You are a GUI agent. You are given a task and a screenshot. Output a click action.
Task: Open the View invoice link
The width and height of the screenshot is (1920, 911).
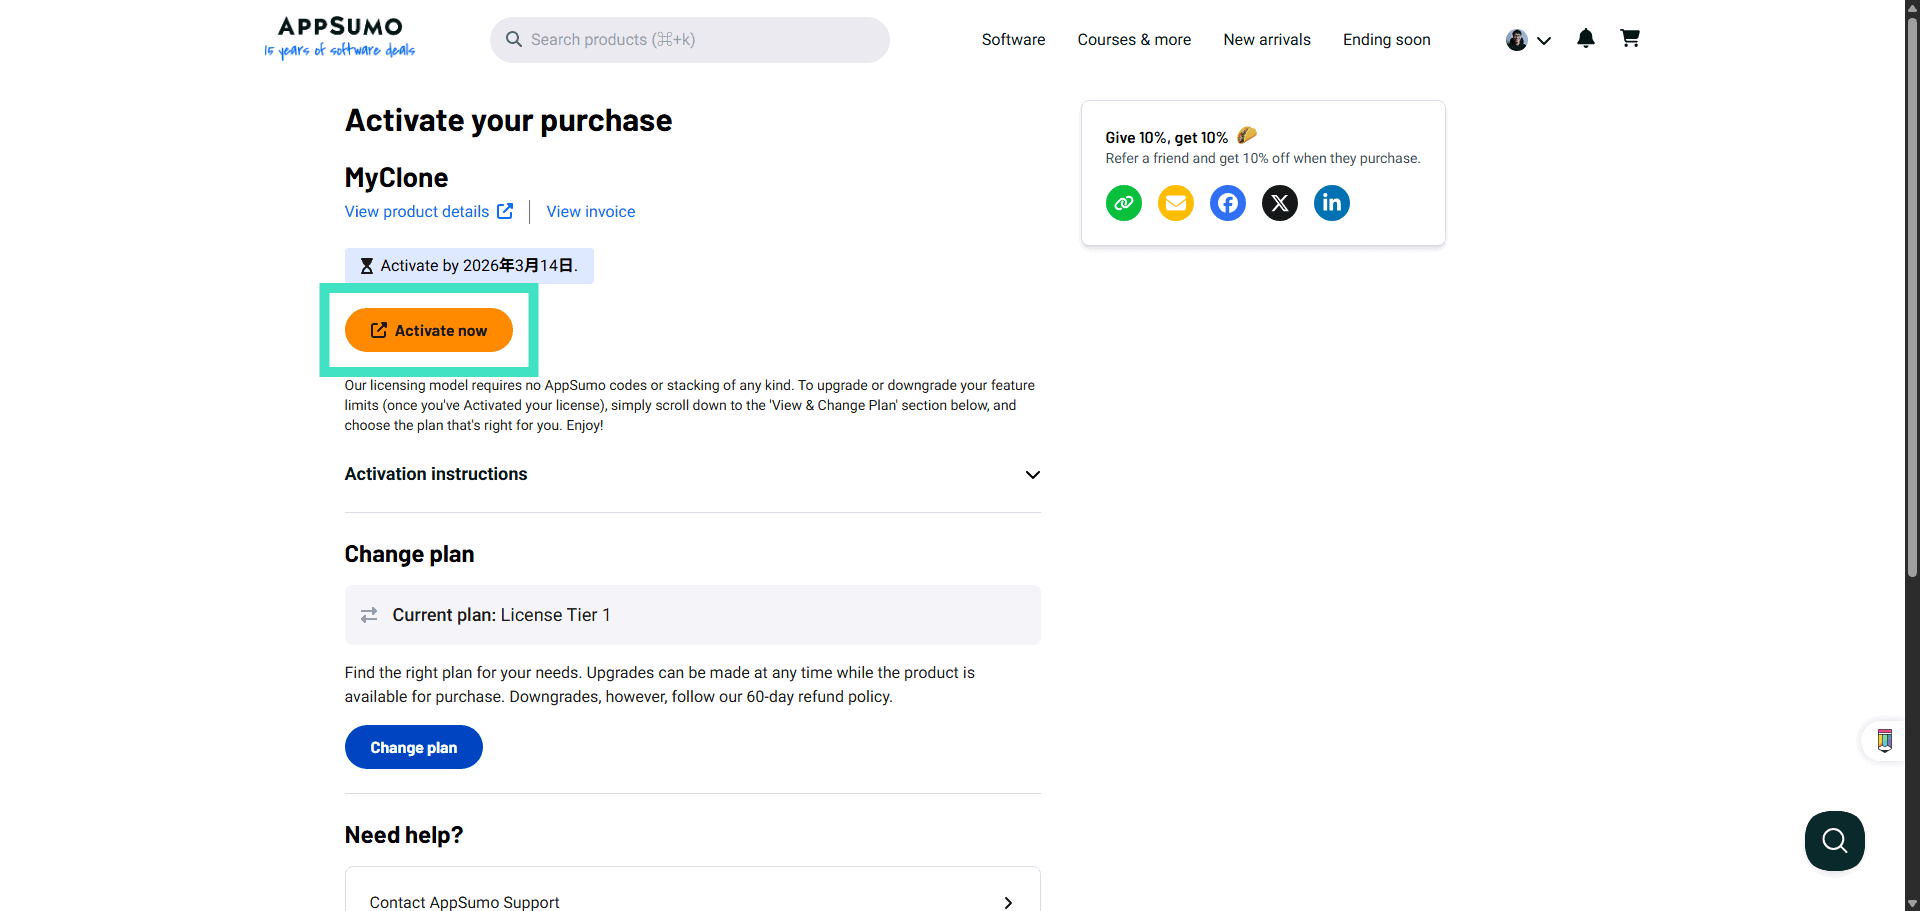590,211
